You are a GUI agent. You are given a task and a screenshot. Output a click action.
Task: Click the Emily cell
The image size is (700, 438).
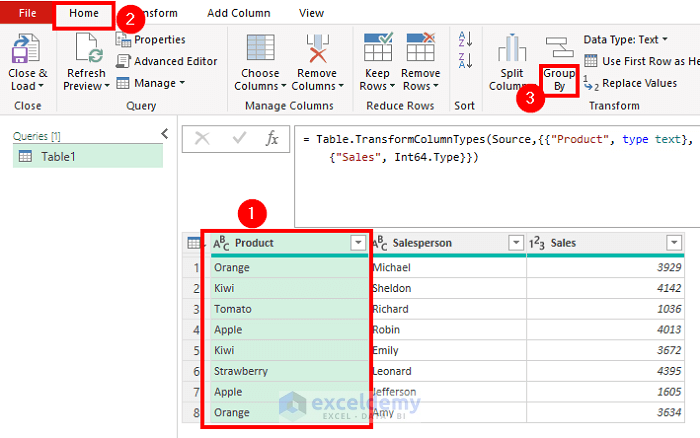coord(449,350)
